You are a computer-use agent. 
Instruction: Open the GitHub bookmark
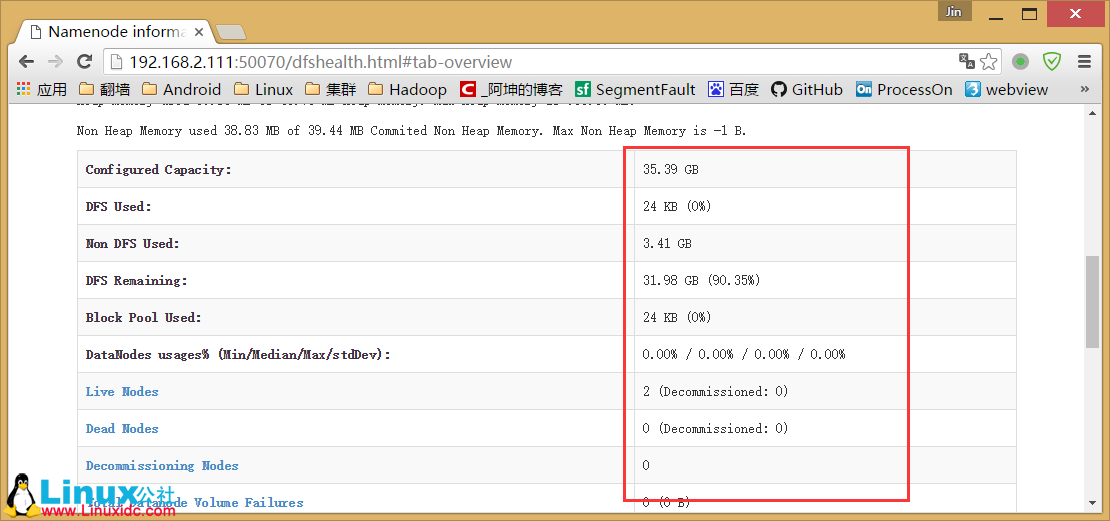(x=806, y=89)
